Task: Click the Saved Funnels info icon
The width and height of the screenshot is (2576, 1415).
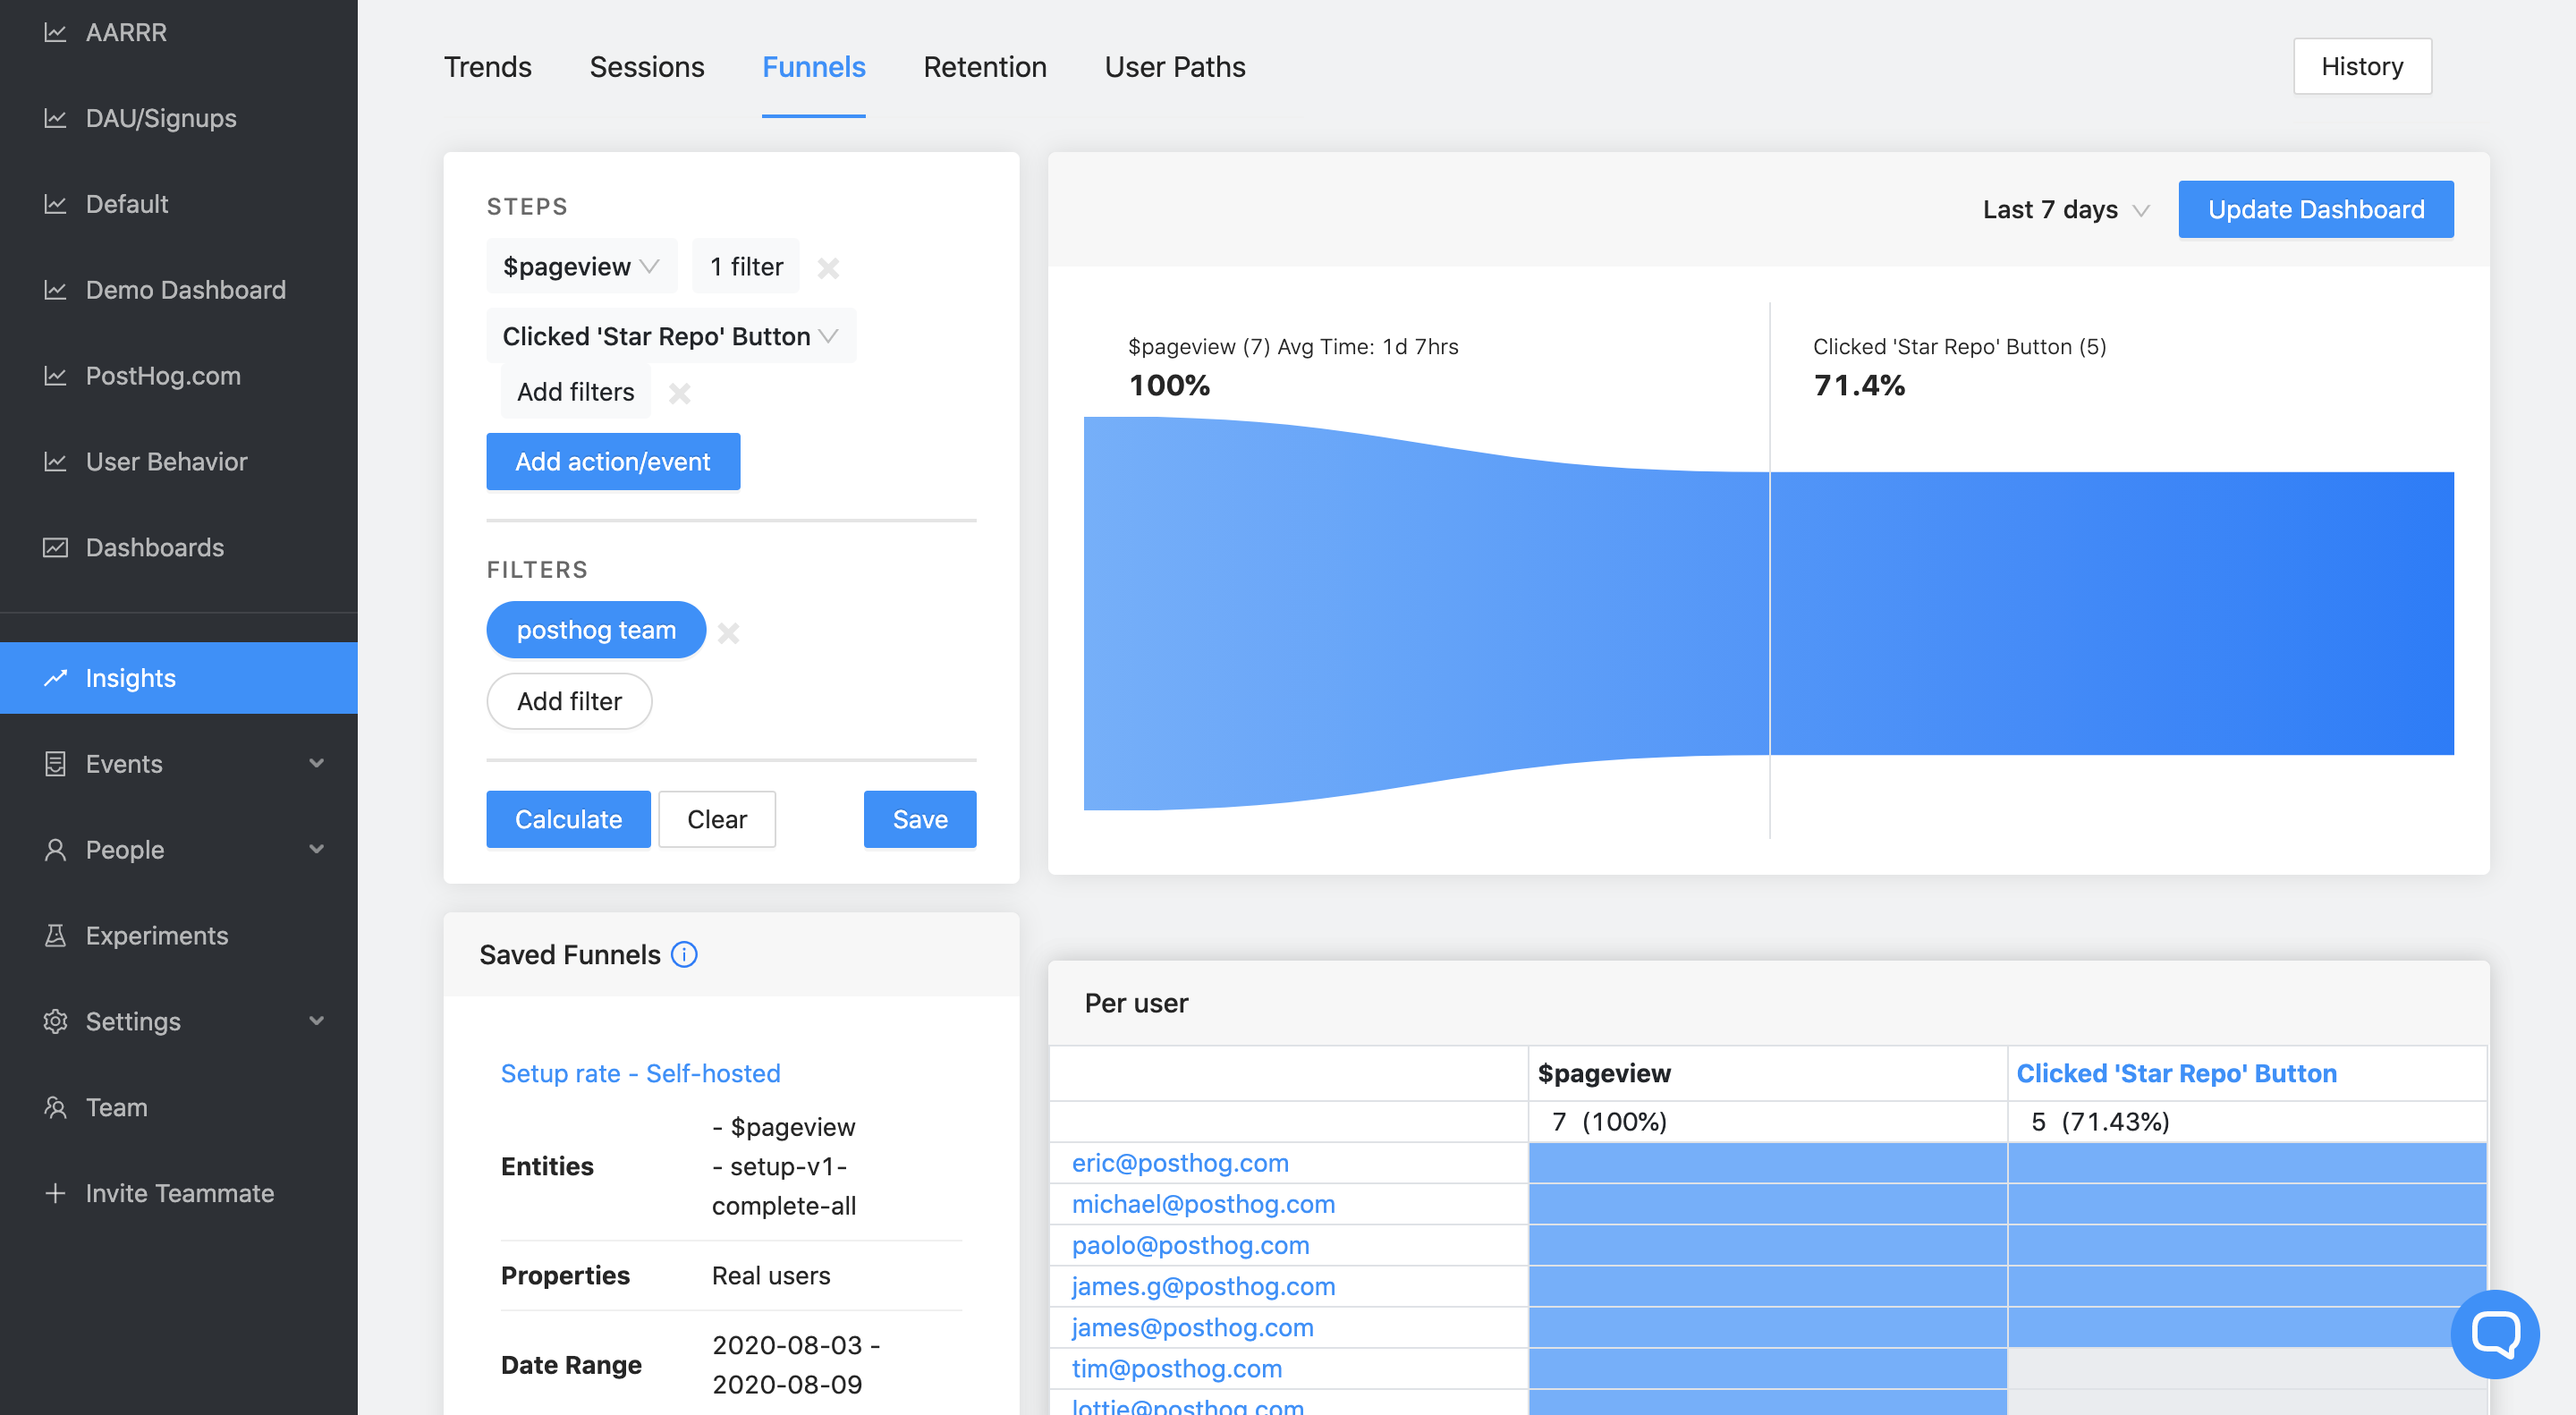Action: pos(684,954)
